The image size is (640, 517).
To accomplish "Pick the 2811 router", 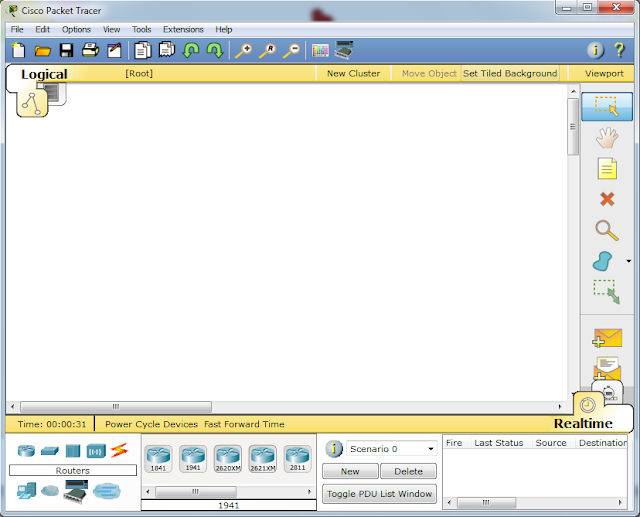I will [298, 459].
